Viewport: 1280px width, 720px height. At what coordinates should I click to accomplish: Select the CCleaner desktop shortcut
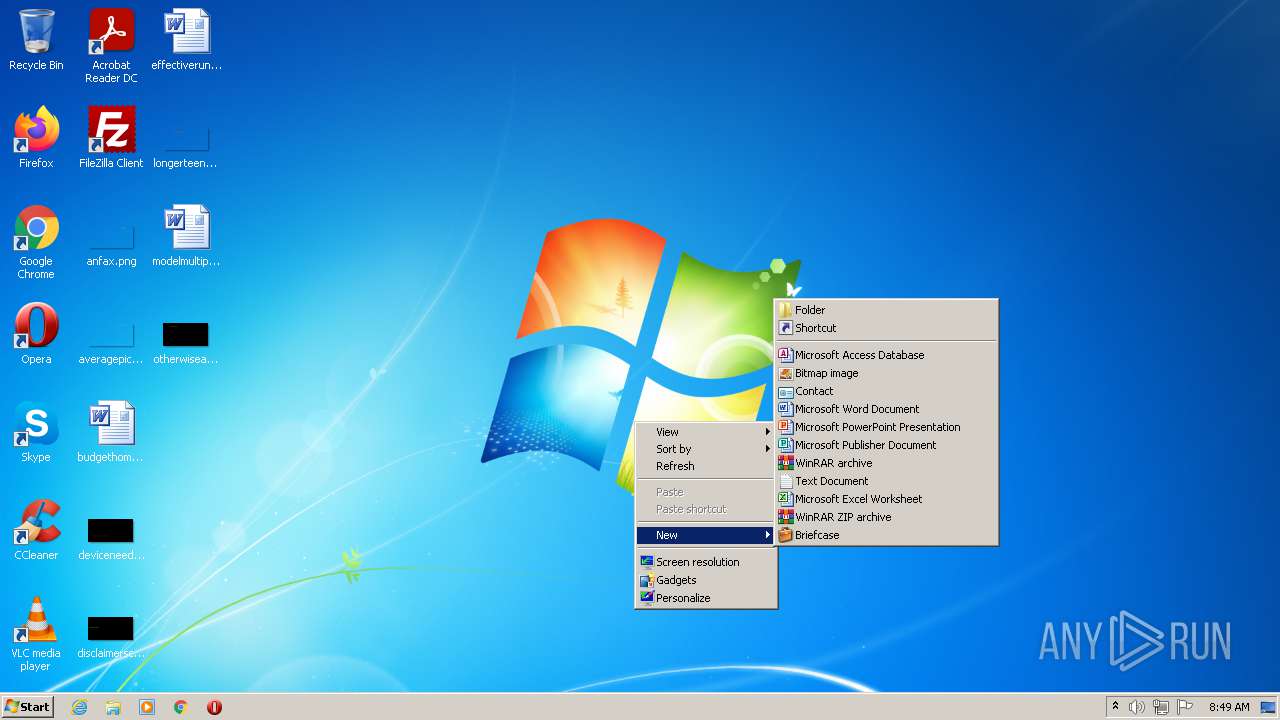(36, 530)
